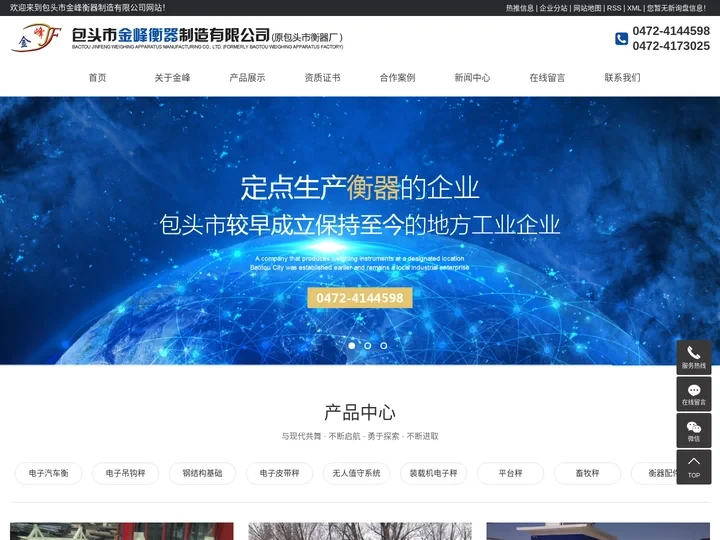720x540 pixels.
Task: Click the XML link in top bar
Action: click(x=634, y=8)
